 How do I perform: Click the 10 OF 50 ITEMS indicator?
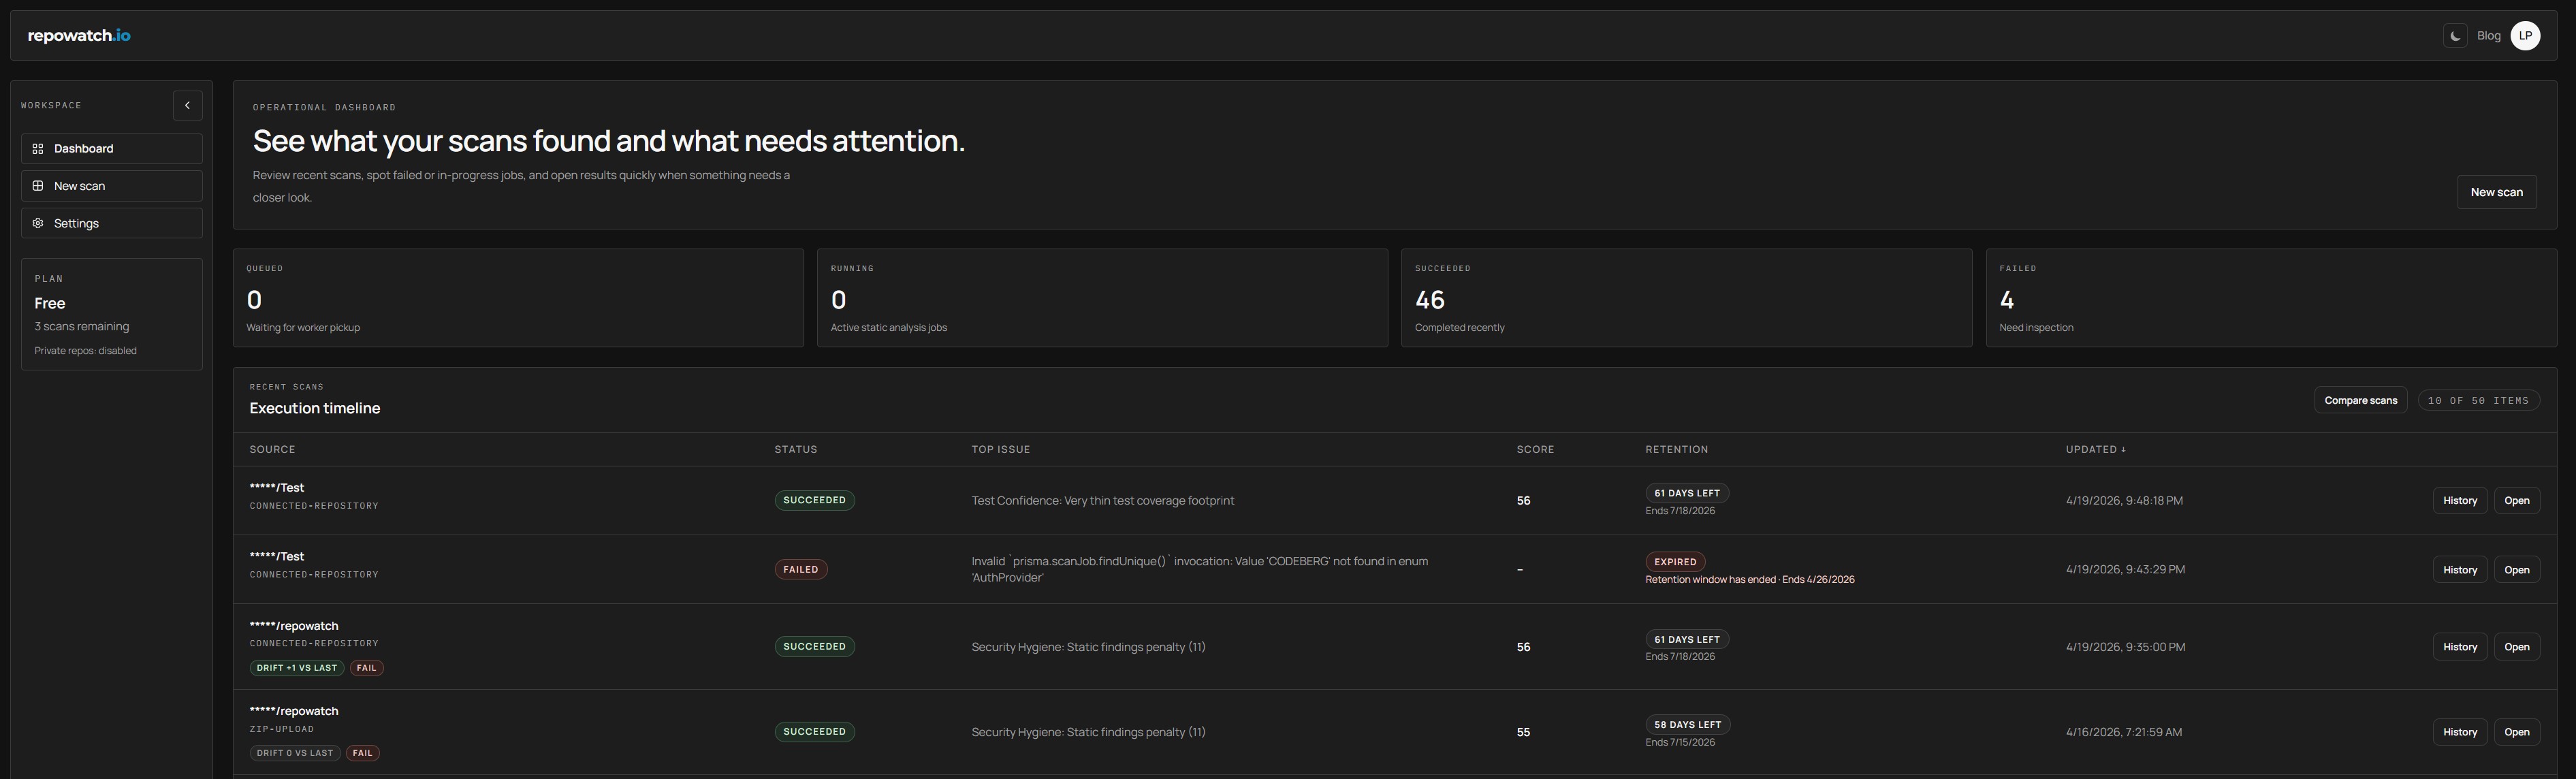tap(2478, 400)
